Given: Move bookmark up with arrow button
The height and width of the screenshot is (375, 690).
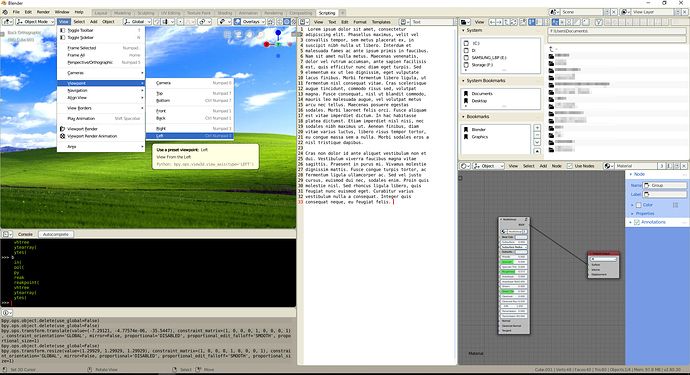Looking at the screenshot, I should pos(537,151).
